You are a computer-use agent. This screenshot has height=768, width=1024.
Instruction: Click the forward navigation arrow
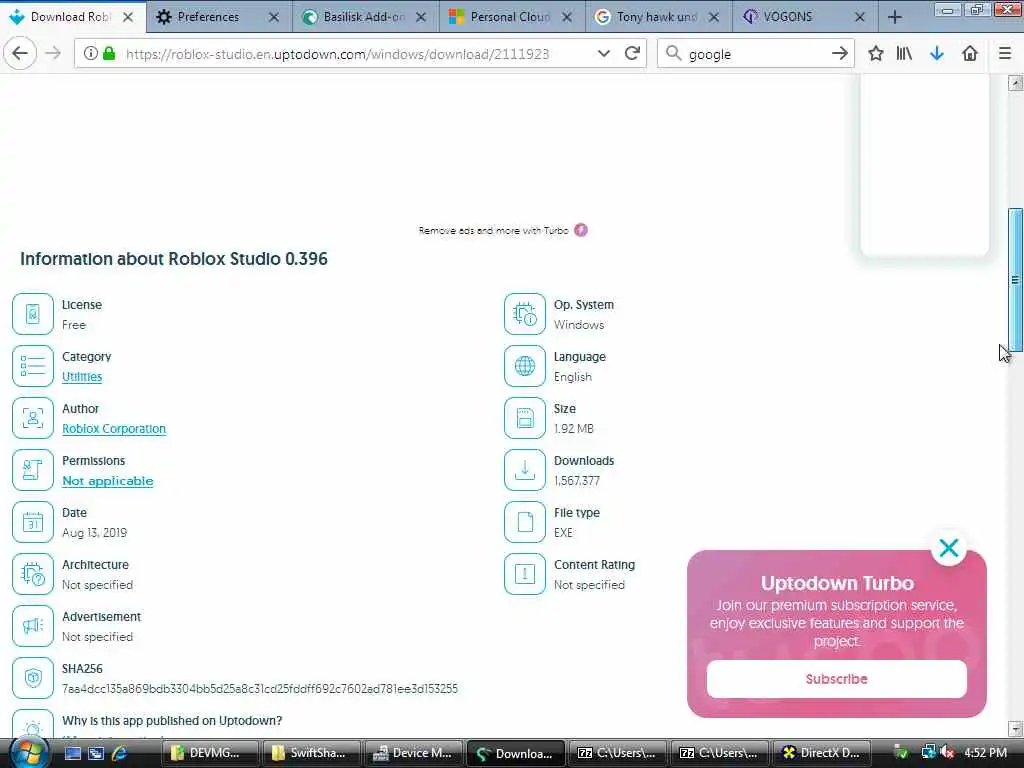click(x=54, y=54)
